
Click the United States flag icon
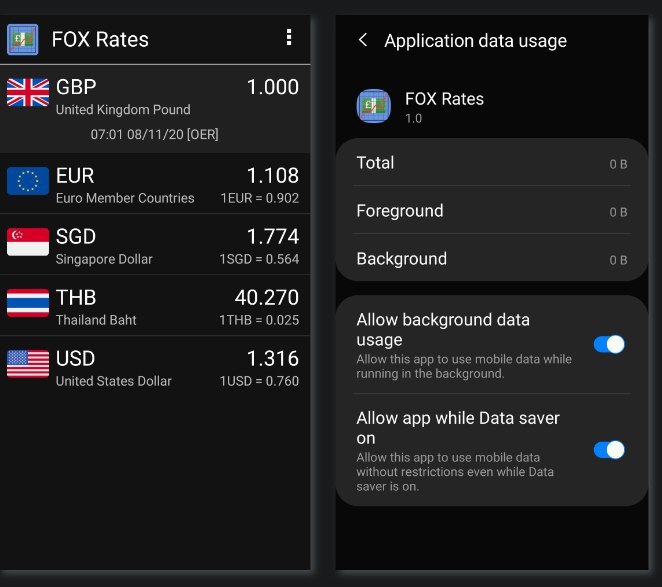[28, 364]
